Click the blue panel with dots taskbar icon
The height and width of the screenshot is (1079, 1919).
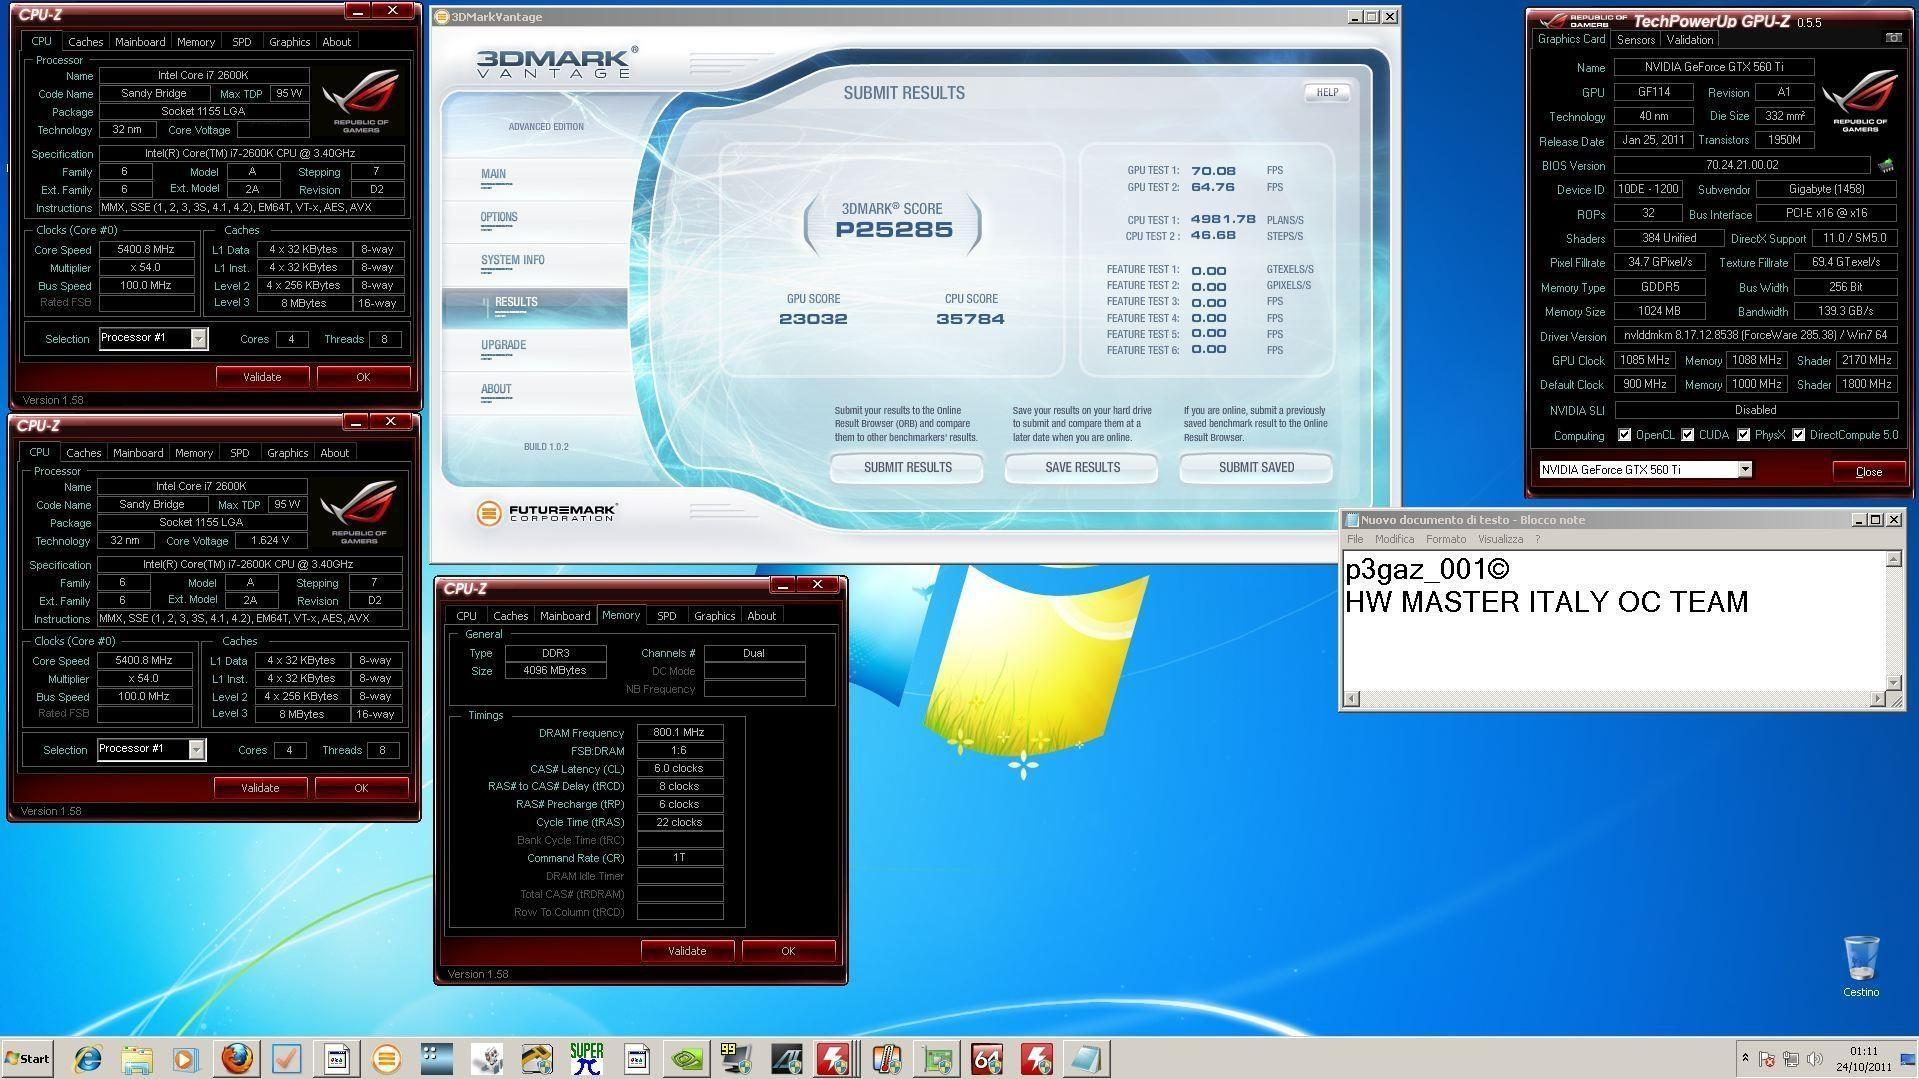click(437, 1058)
